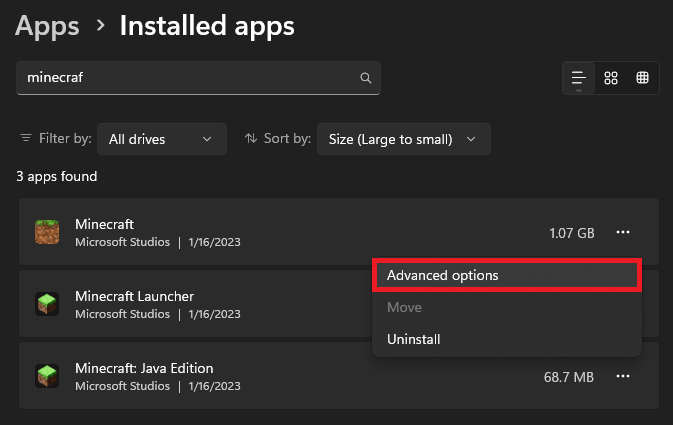Select the Minecraft Launcher app name
This screenshot has height=425, width=673.
click(x=134, y=296)
